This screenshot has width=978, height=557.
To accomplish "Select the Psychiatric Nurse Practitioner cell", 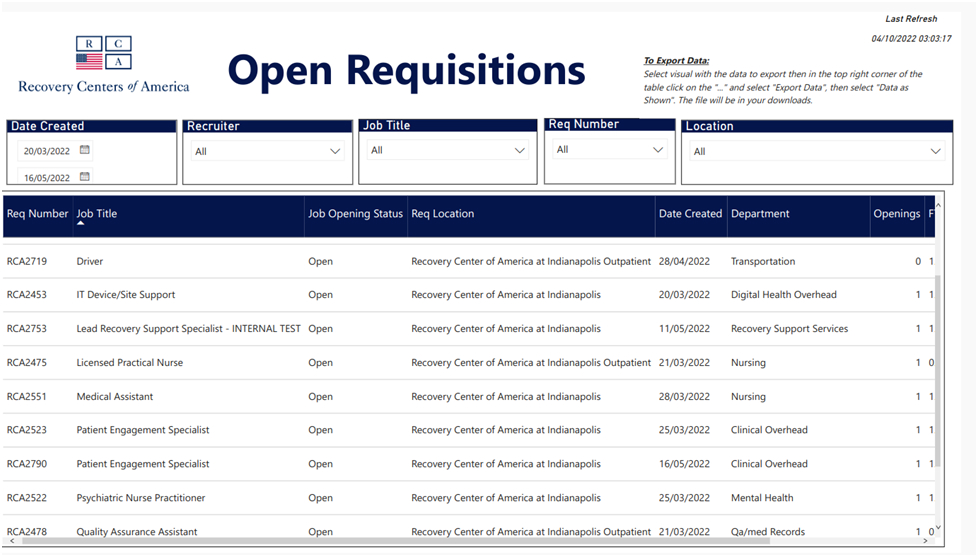I will tap(141, 498).
